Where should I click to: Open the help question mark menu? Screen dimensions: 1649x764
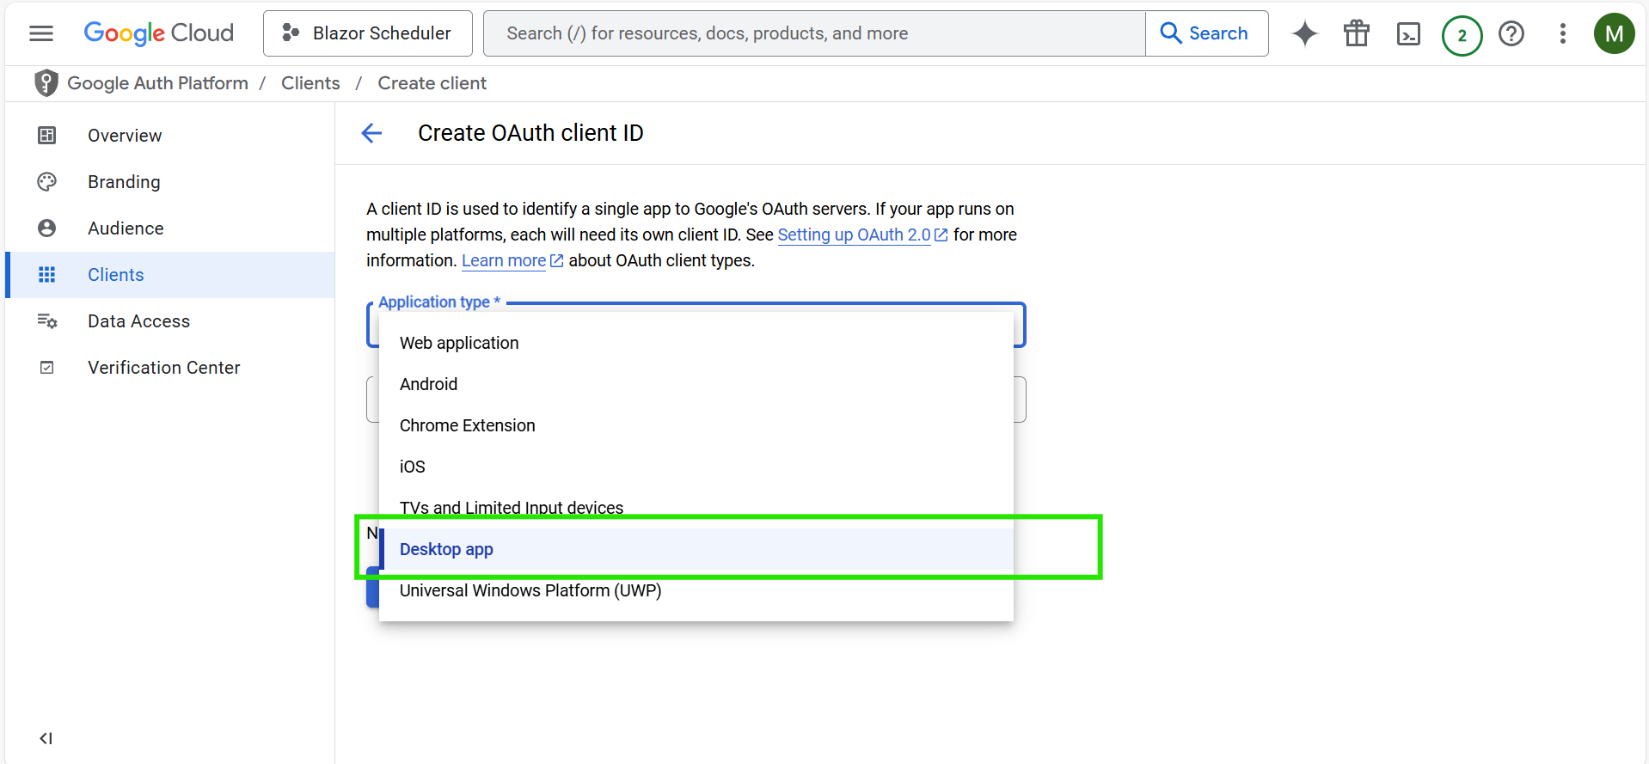1512,34
